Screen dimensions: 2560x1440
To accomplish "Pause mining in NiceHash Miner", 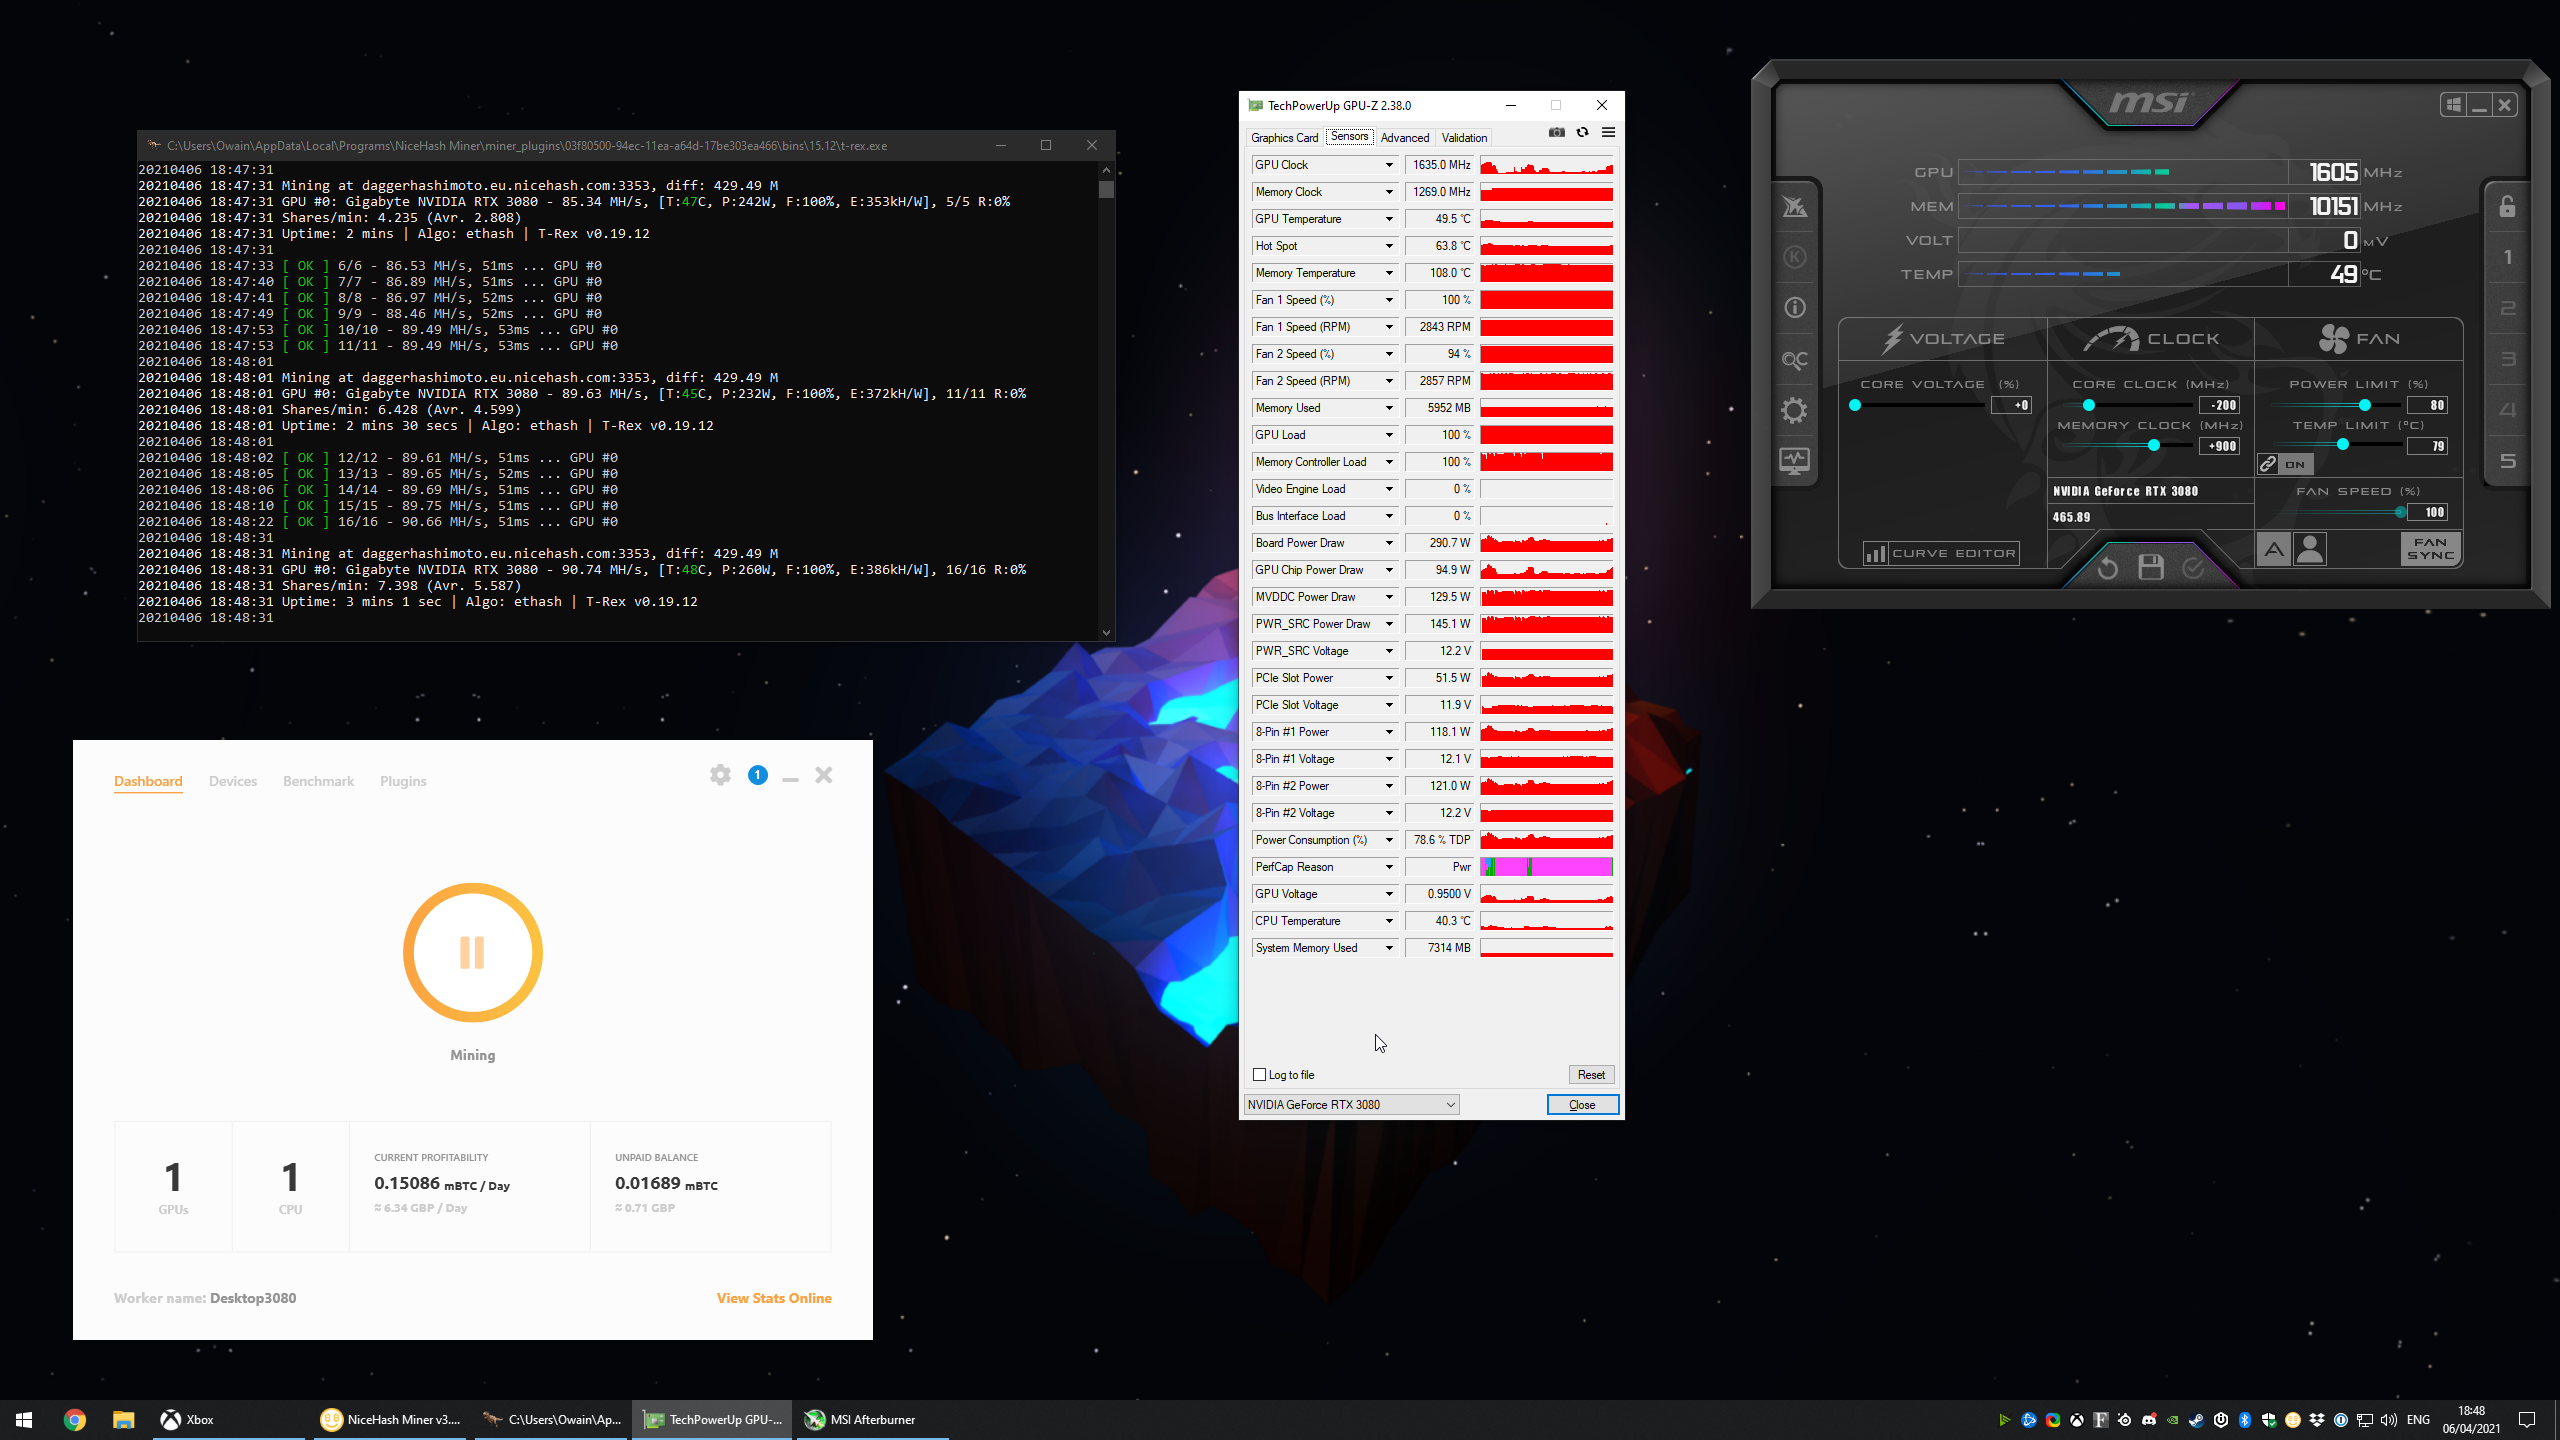I will 472,952.
